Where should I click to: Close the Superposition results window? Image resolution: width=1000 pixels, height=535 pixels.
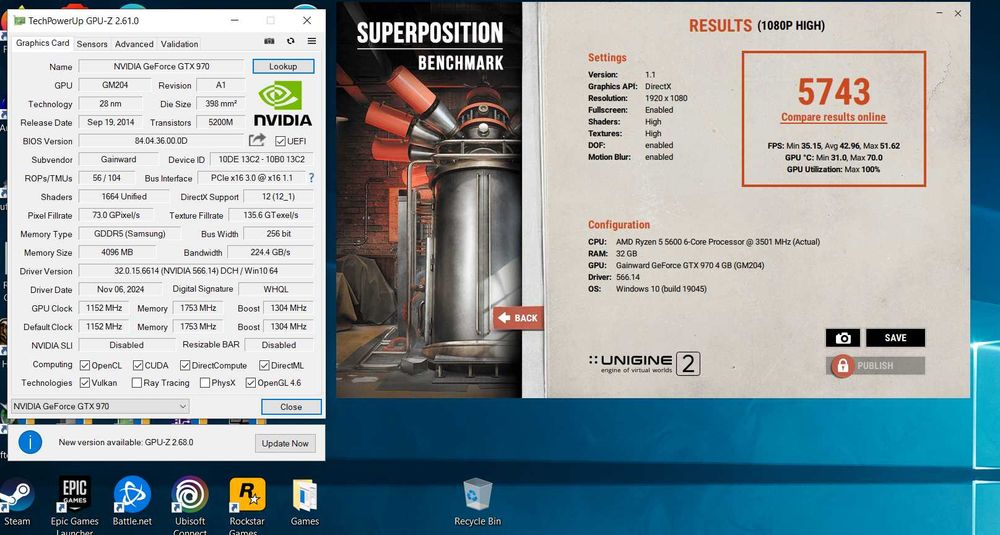tap(958, 13)
